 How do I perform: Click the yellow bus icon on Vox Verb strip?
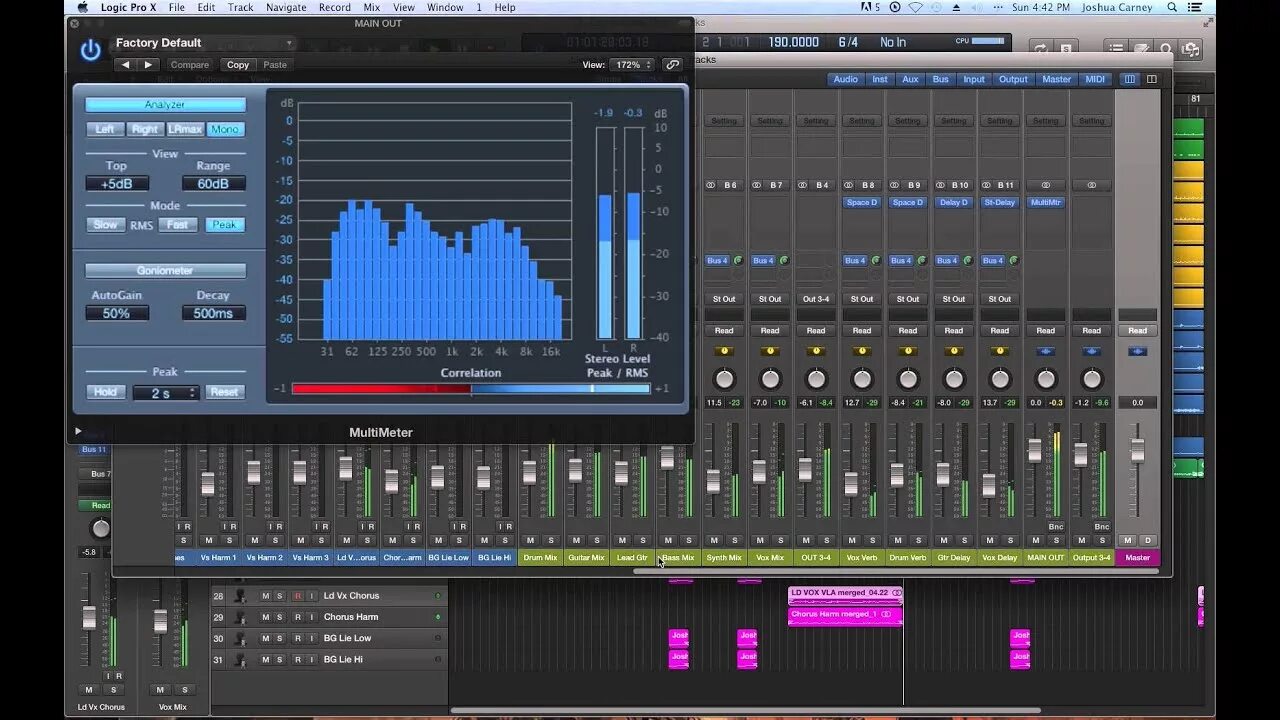click(862, 351)
